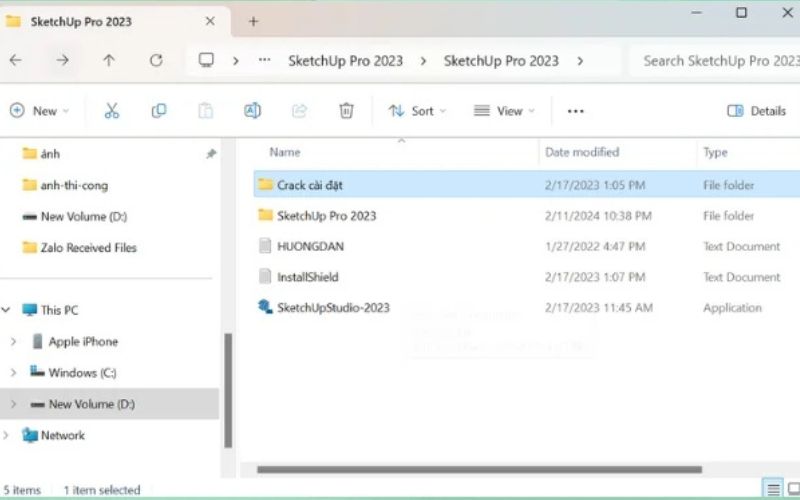Open the View dropdown

(504, 111)
